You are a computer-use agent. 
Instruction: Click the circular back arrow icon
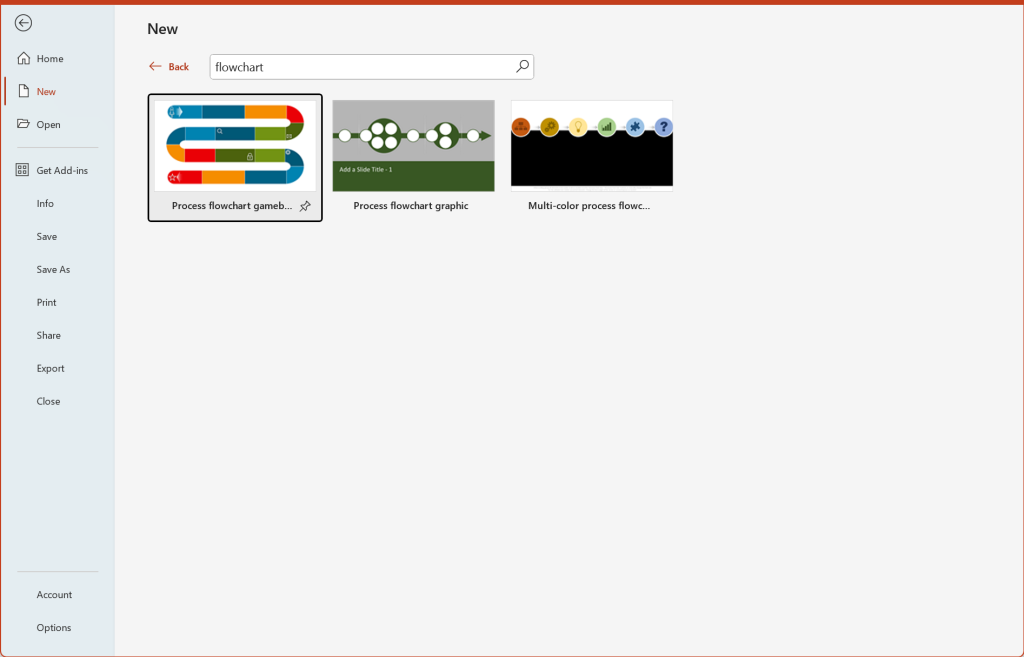pos(24,24)
